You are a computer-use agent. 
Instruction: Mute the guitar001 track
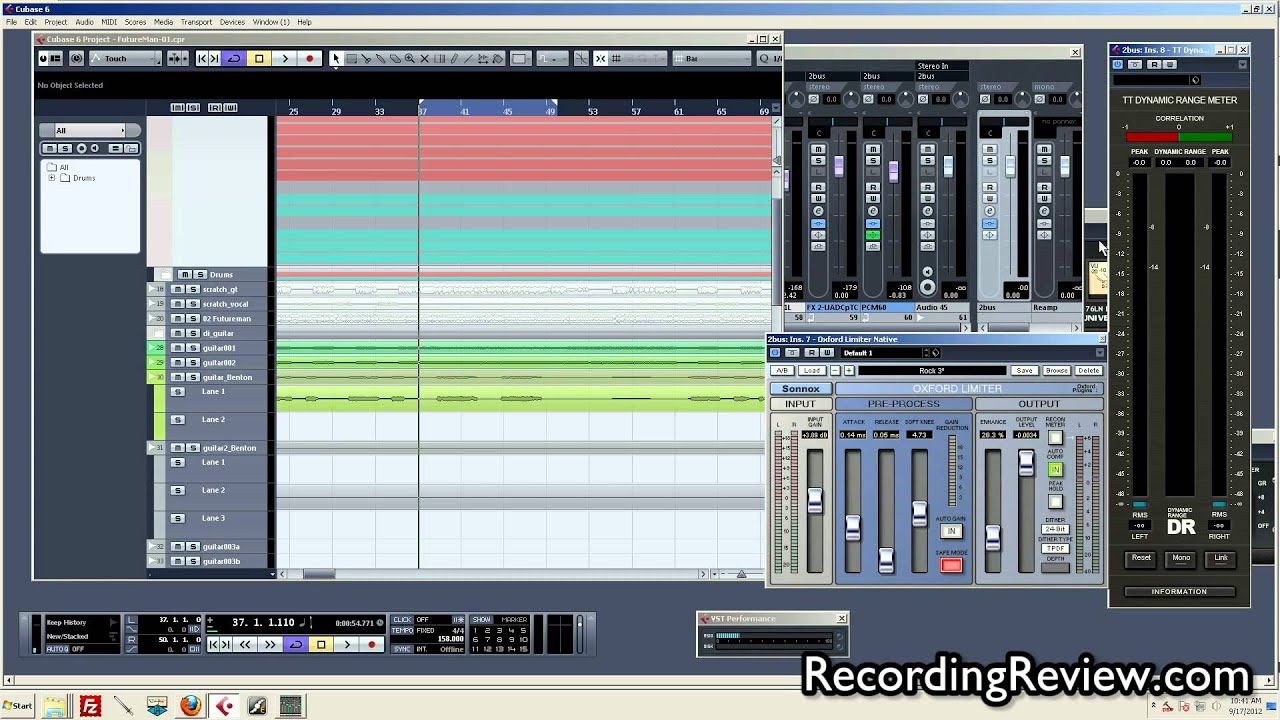tap(178, 348)
